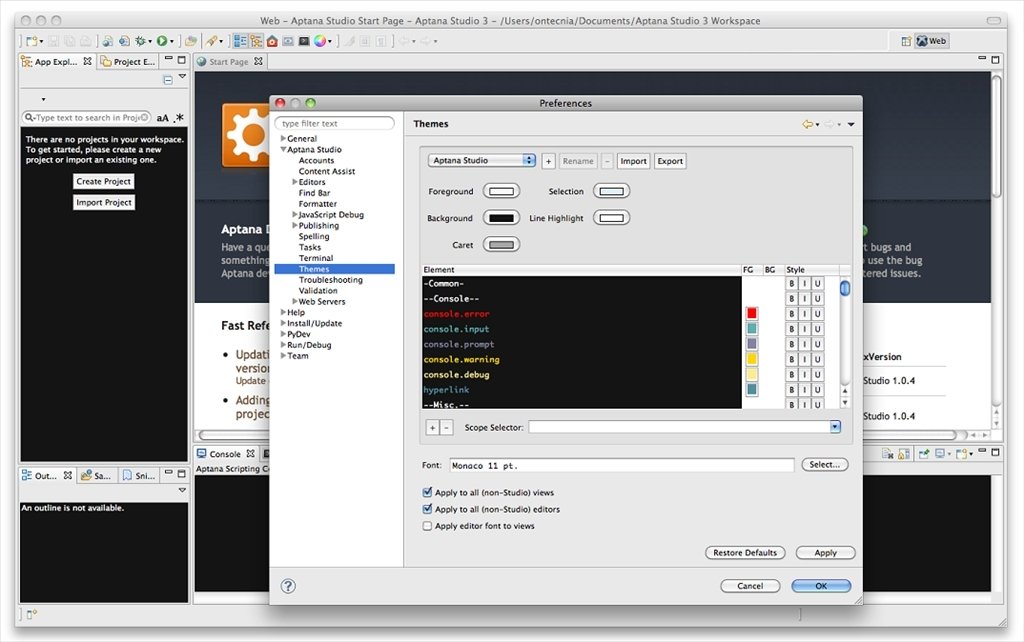This screenshot has height=642, width=1024.
Task: Maximize the Start Page editor area
Action: click(x=995, y=59)
